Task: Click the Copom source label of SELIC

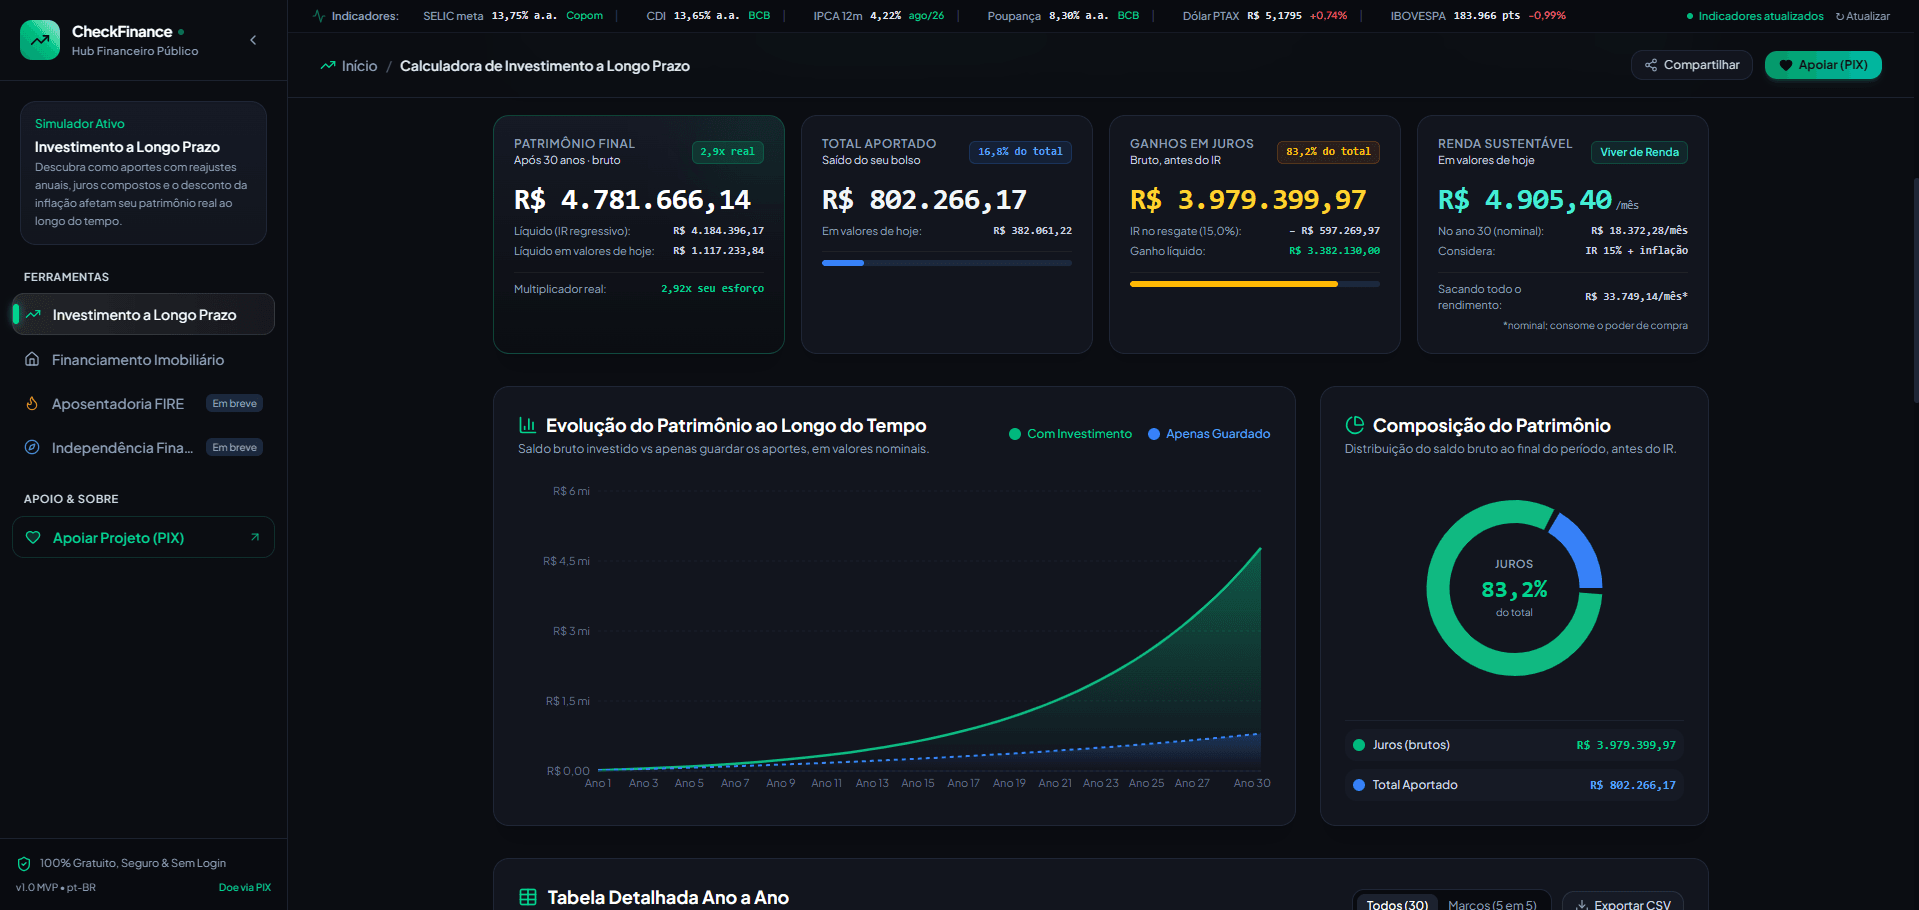Action: pos(585,16)
